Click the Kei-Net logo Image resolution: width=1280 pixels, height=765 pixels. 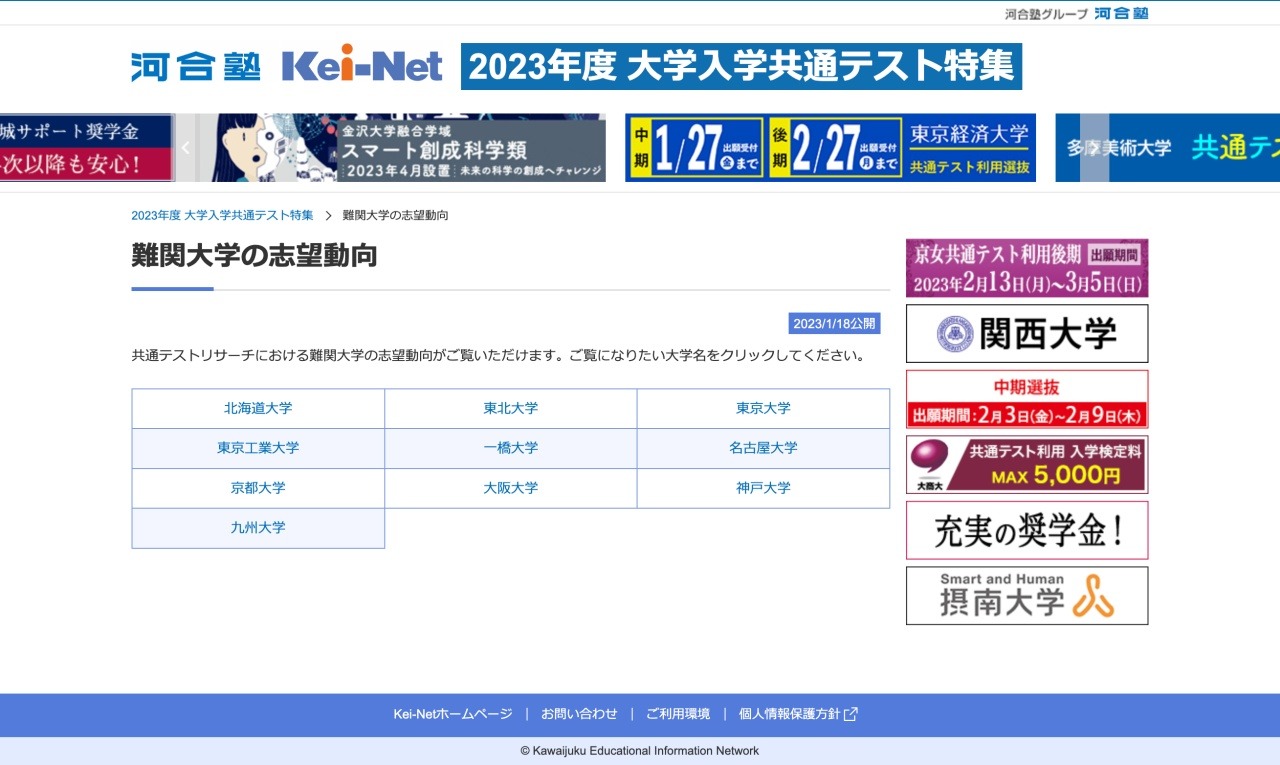pos(362,65)
